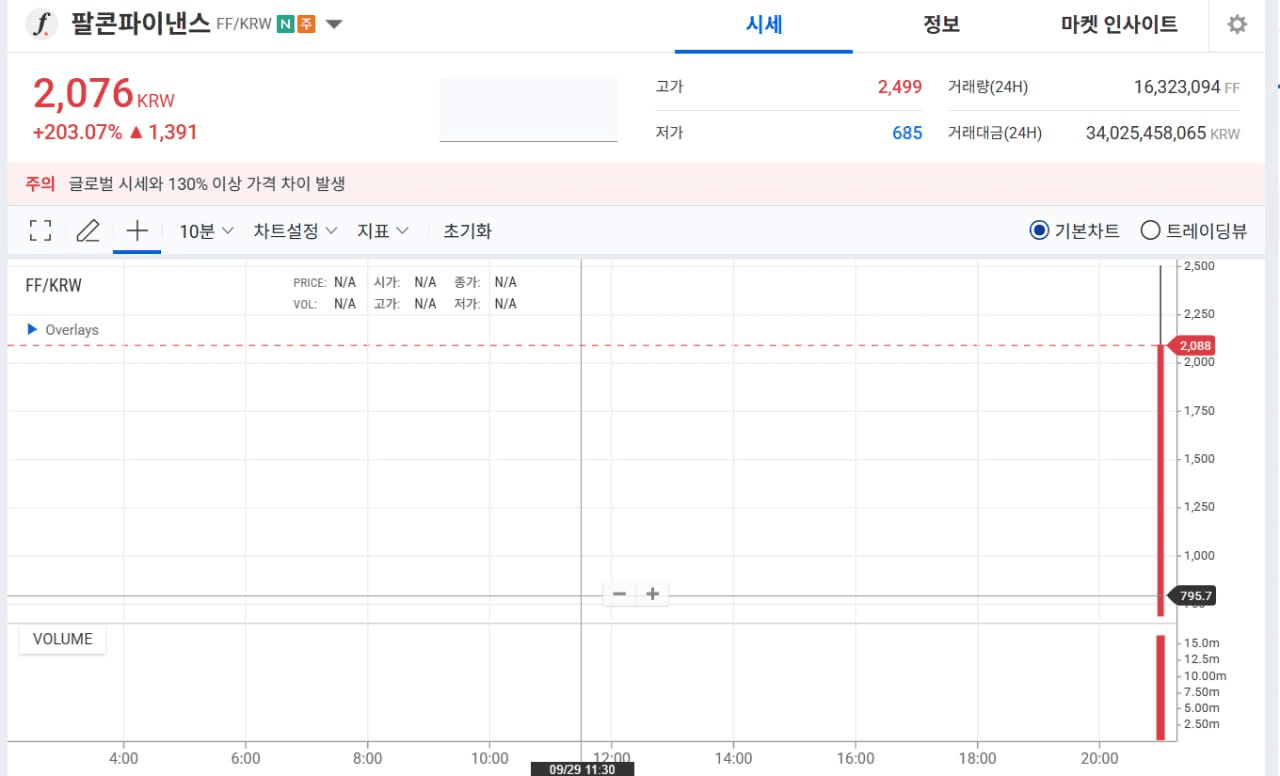Click the orange 주 caution badge
Screen dimensions: 1280x776
pos(306,24)
